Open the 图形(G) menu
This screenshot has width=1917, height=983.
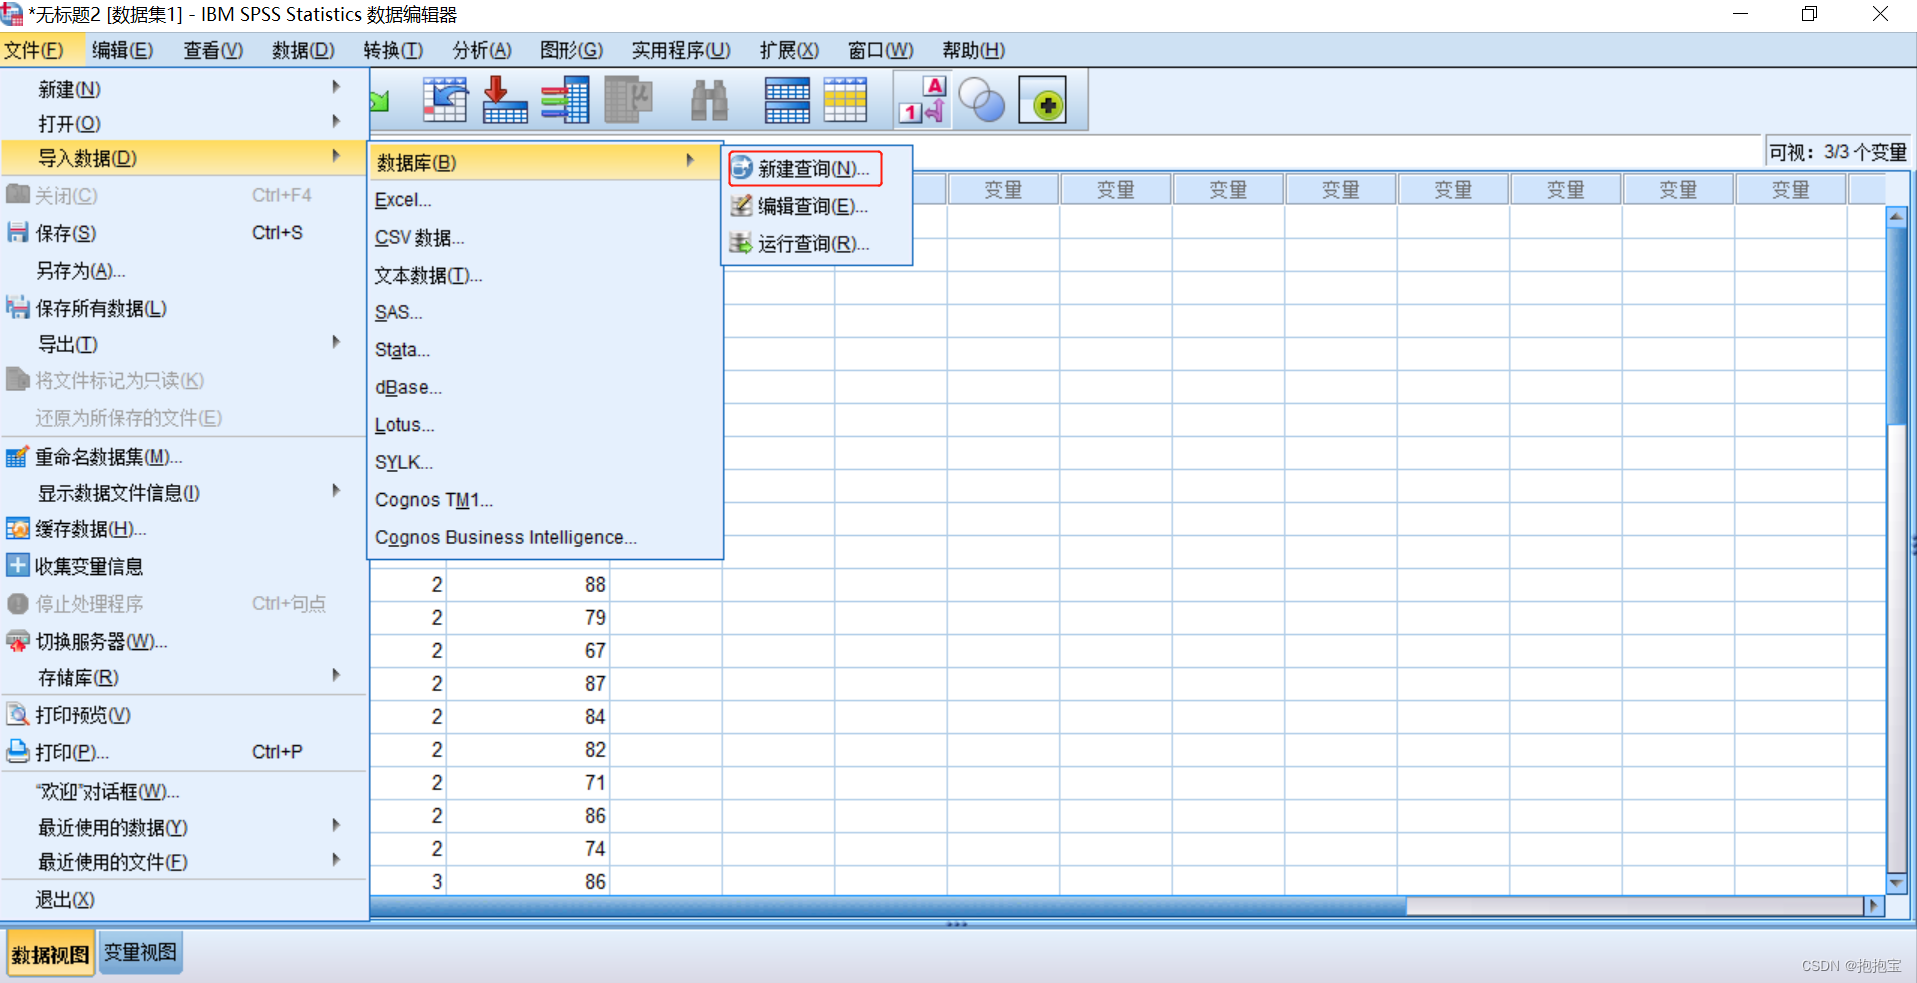click(571, 50)
